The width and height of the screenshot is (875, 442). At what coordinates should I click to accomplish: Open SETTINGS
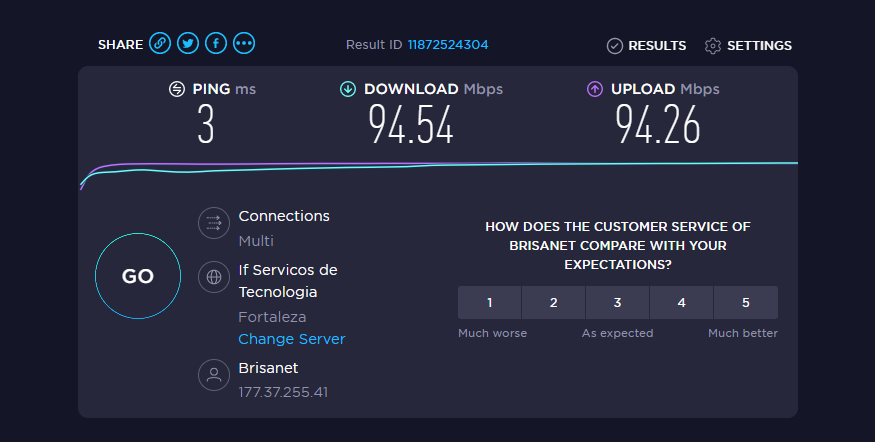[x=748, y=46]
